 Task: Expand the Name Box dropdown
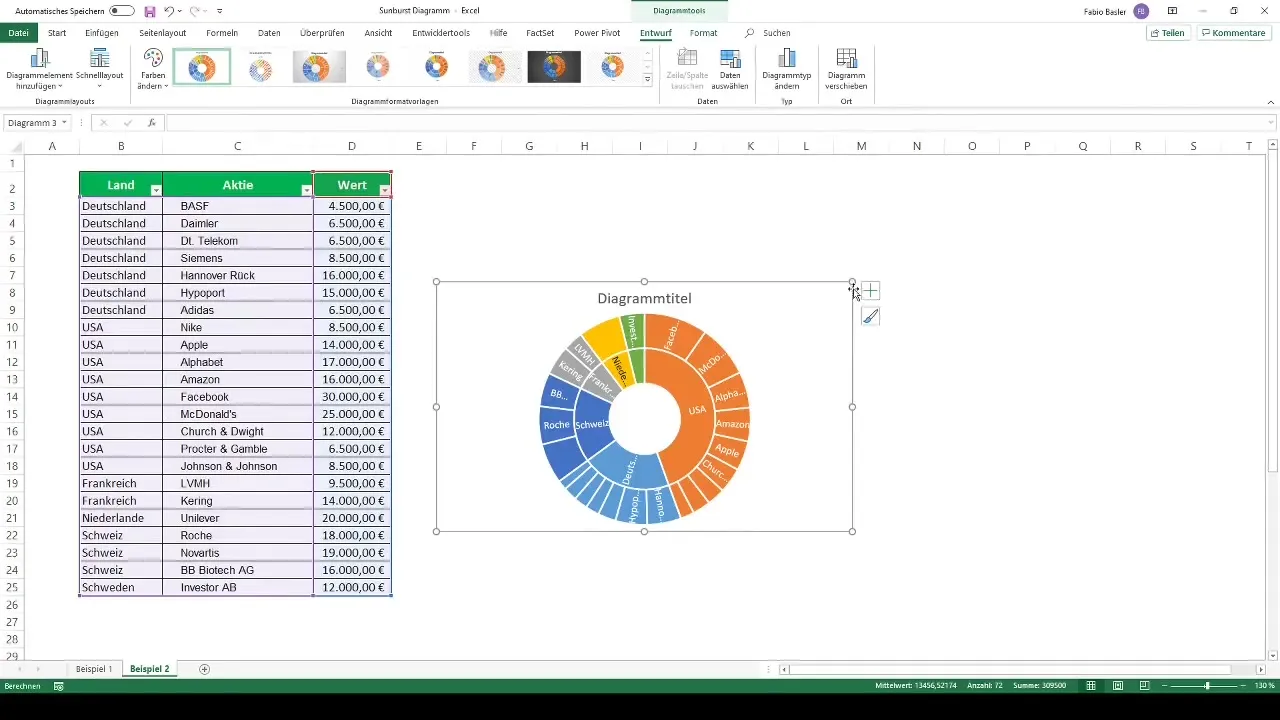[x=64, y=123]
